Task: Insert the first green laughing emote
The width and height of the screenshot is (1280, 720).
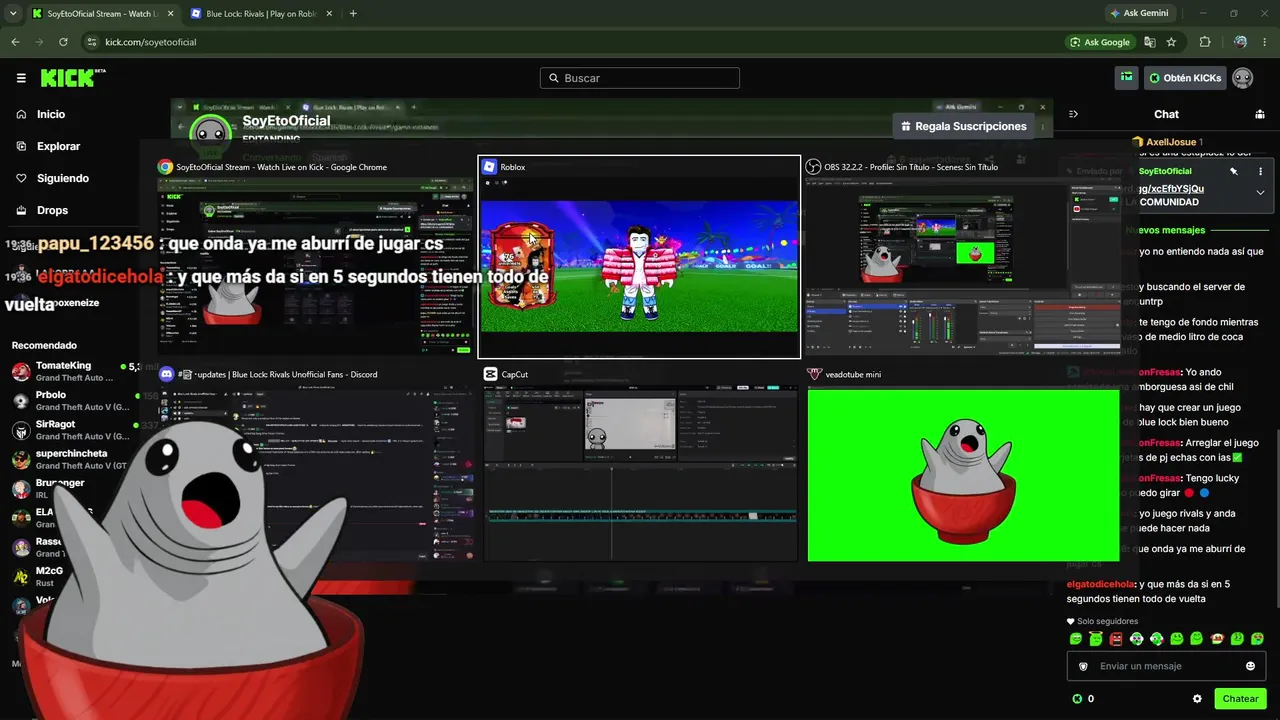Action: (1076, 639)
